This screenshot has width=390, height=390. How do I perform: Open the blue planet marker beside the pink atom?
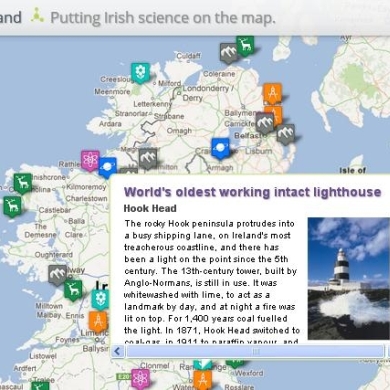[107, 167]
